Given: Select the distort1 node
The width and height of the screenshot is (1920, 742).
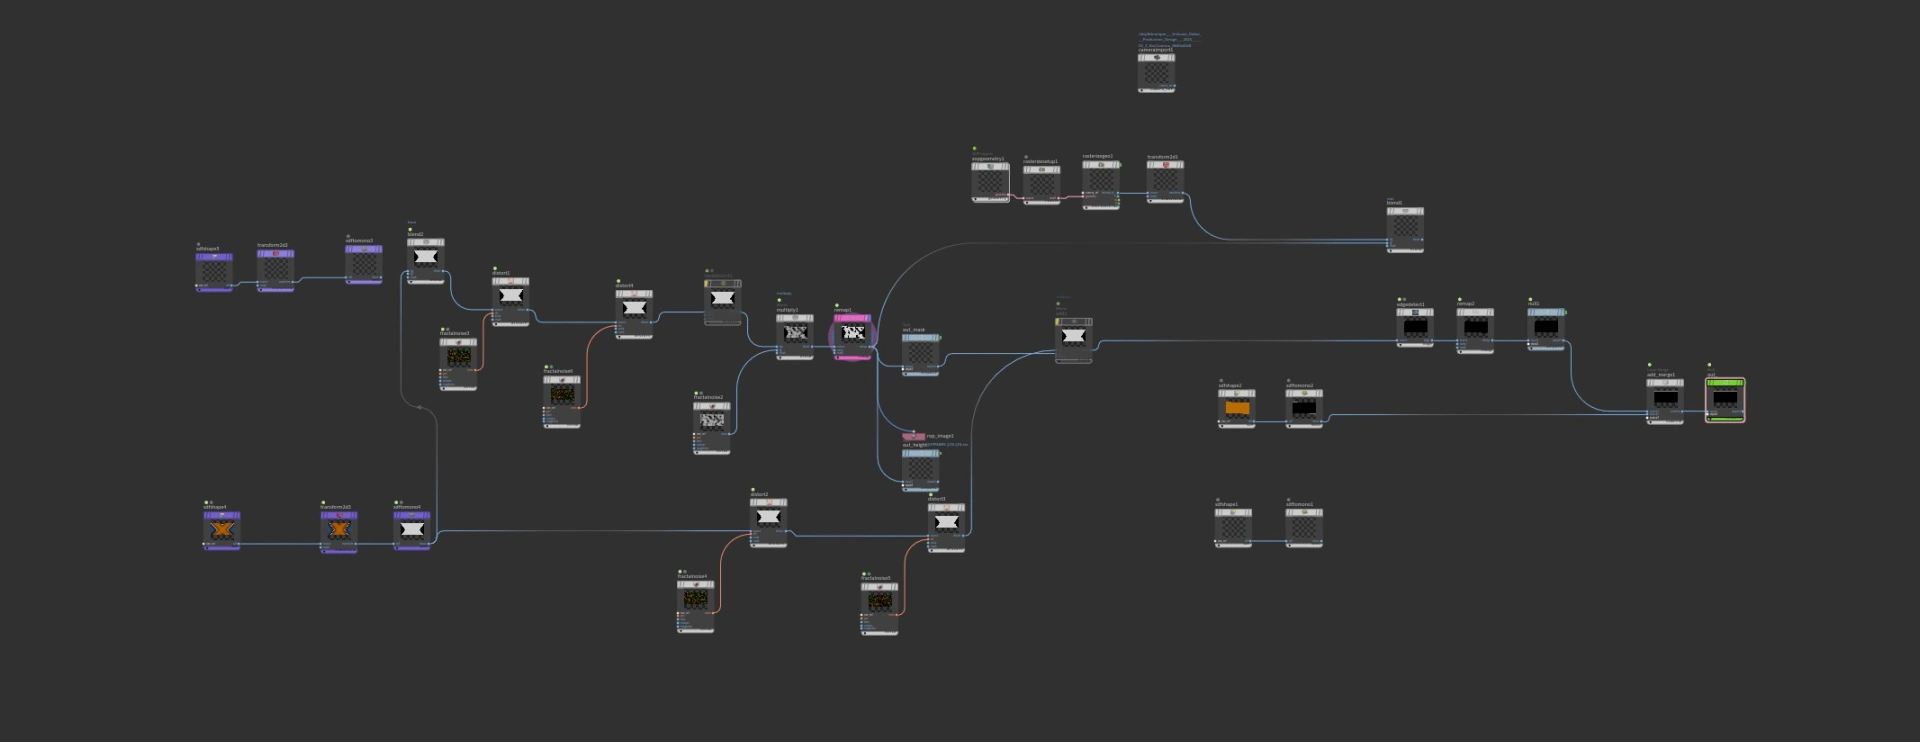Looking at the screenshot, I should click(x=510, y=296).
